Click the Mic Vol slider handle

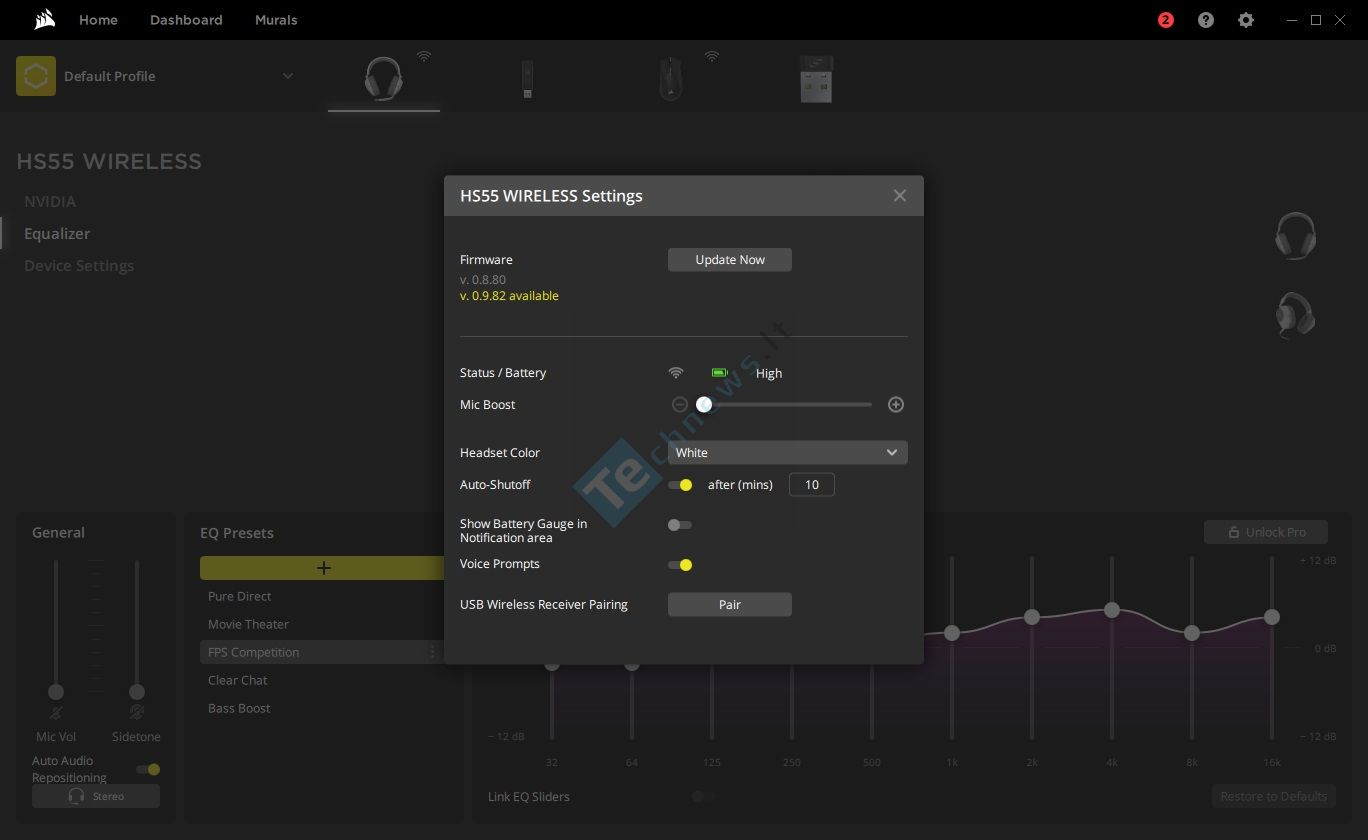coord(56,692)
